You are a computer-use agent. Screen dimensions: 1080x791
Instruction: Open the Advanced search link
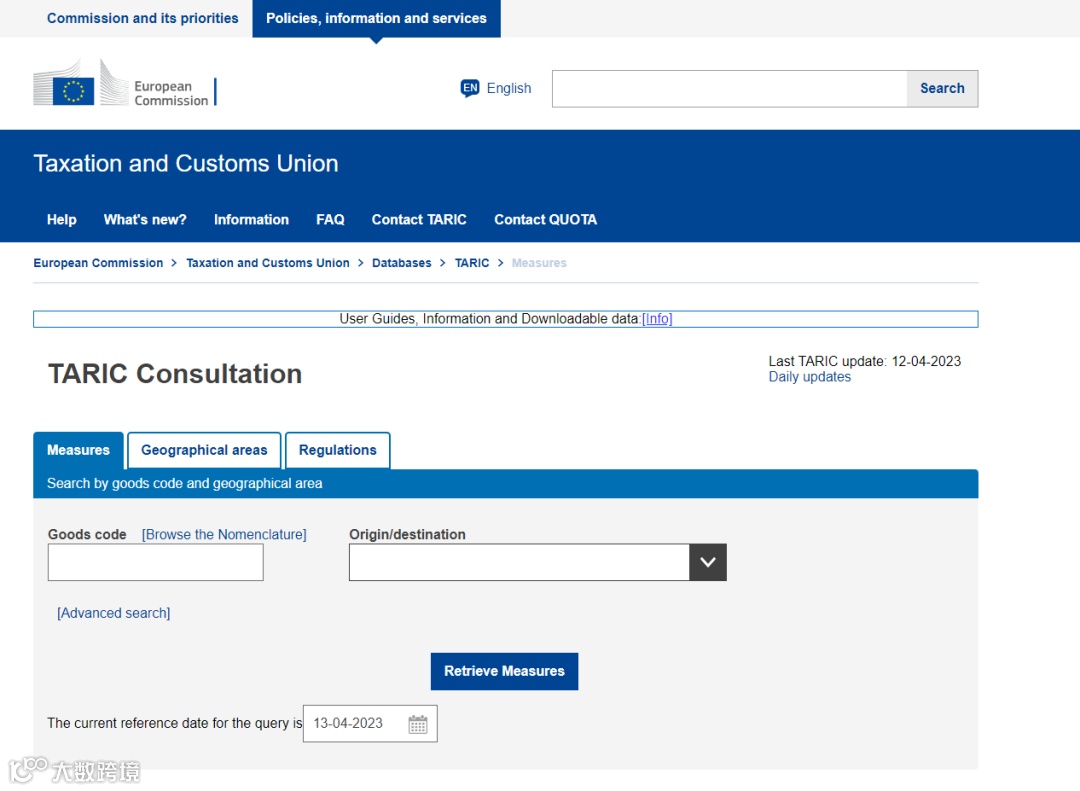click(x=114, y=613)
